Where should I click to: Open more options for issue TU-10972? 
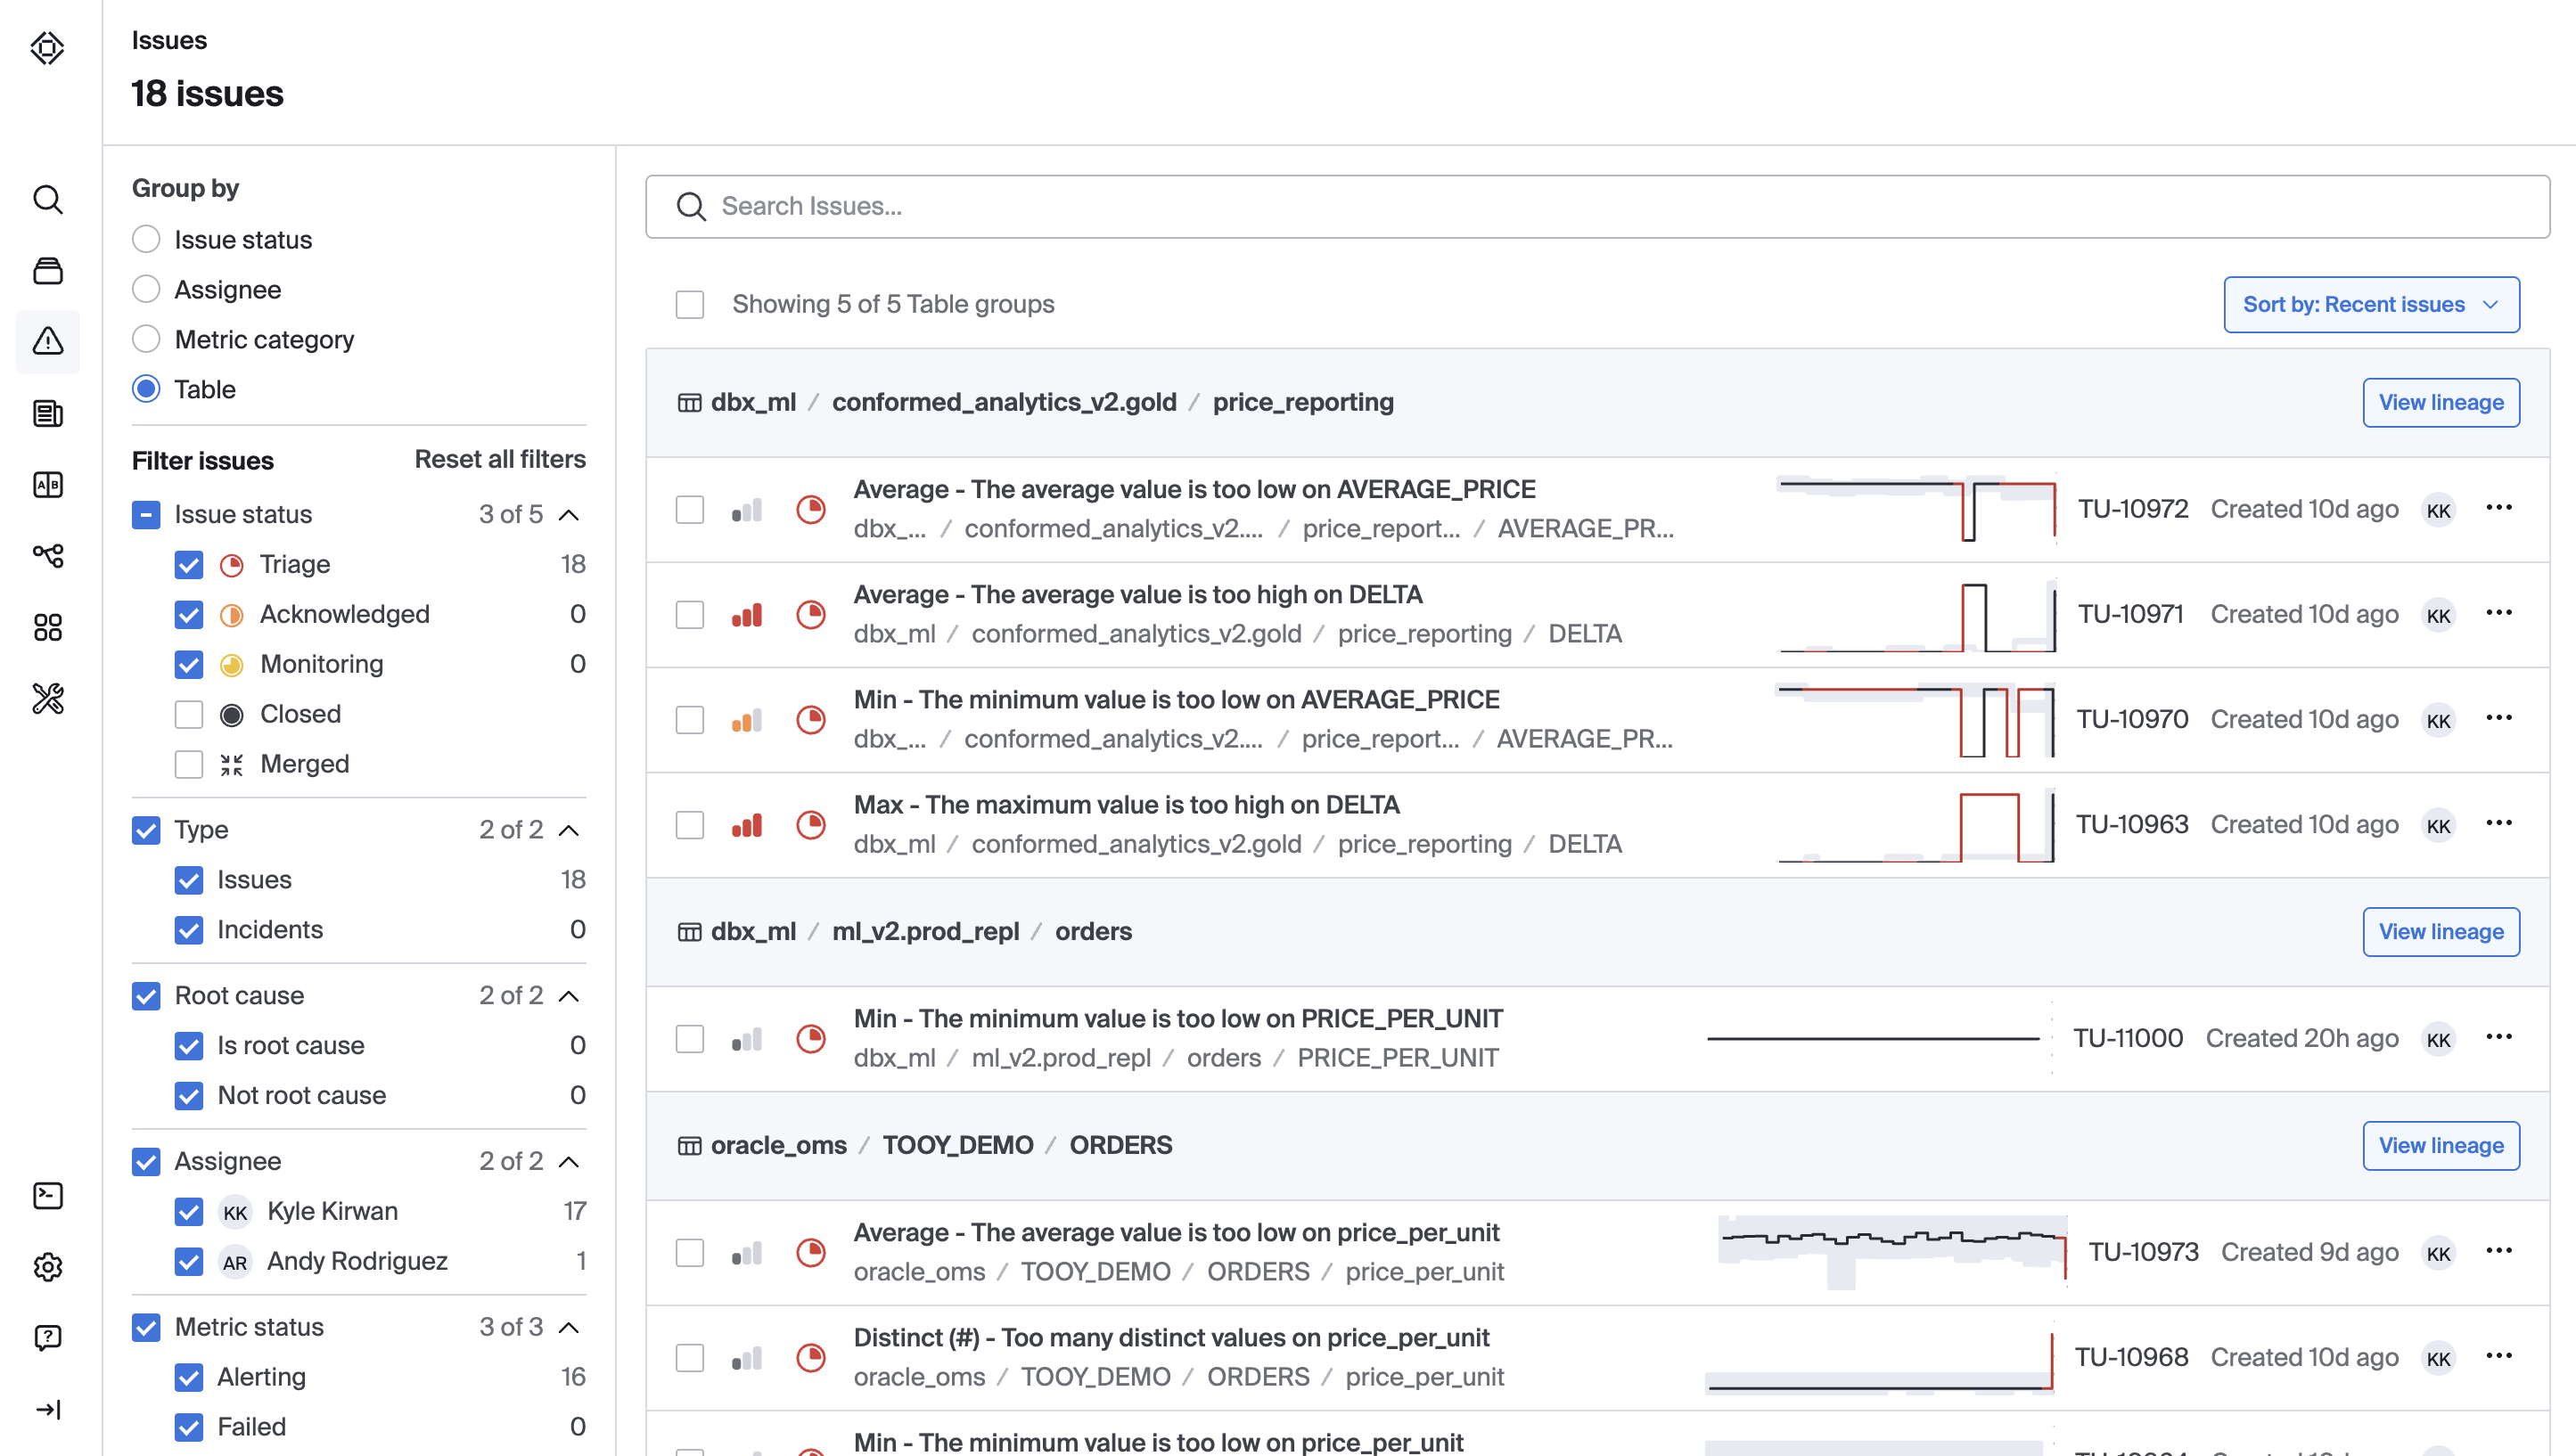coord(2498,508)
